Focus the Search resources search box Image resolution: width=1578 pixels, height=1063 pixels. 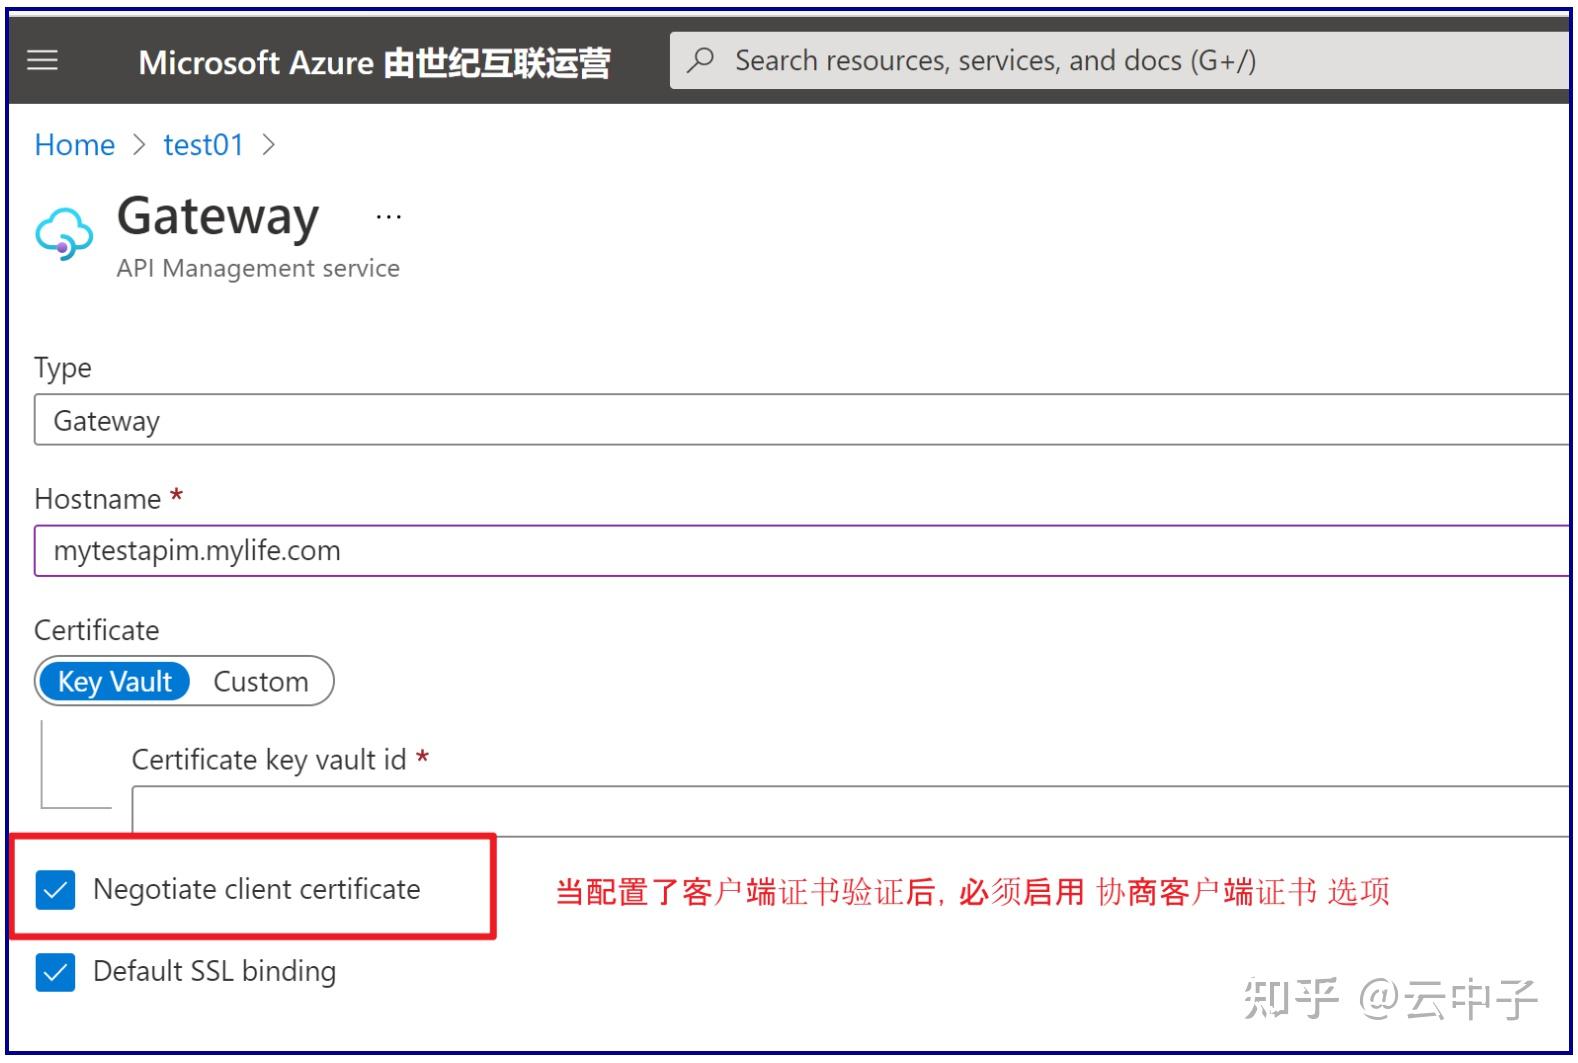click(x=1120, y=60)
